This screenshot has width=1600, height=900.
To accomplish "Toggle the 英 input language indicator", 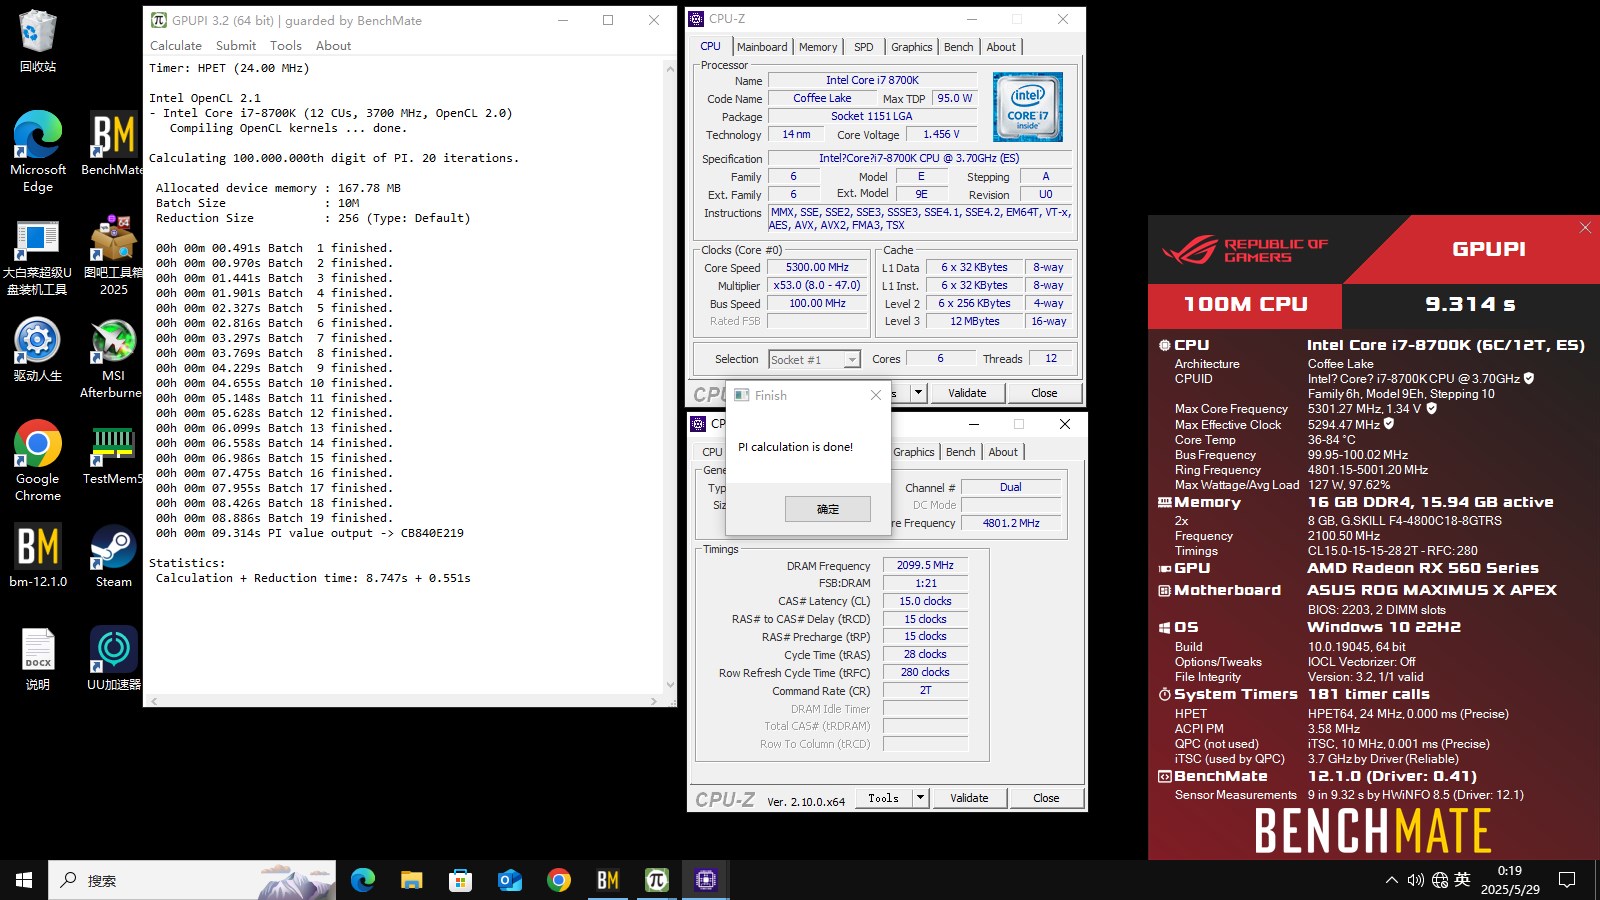I will tap(1463, 880).
